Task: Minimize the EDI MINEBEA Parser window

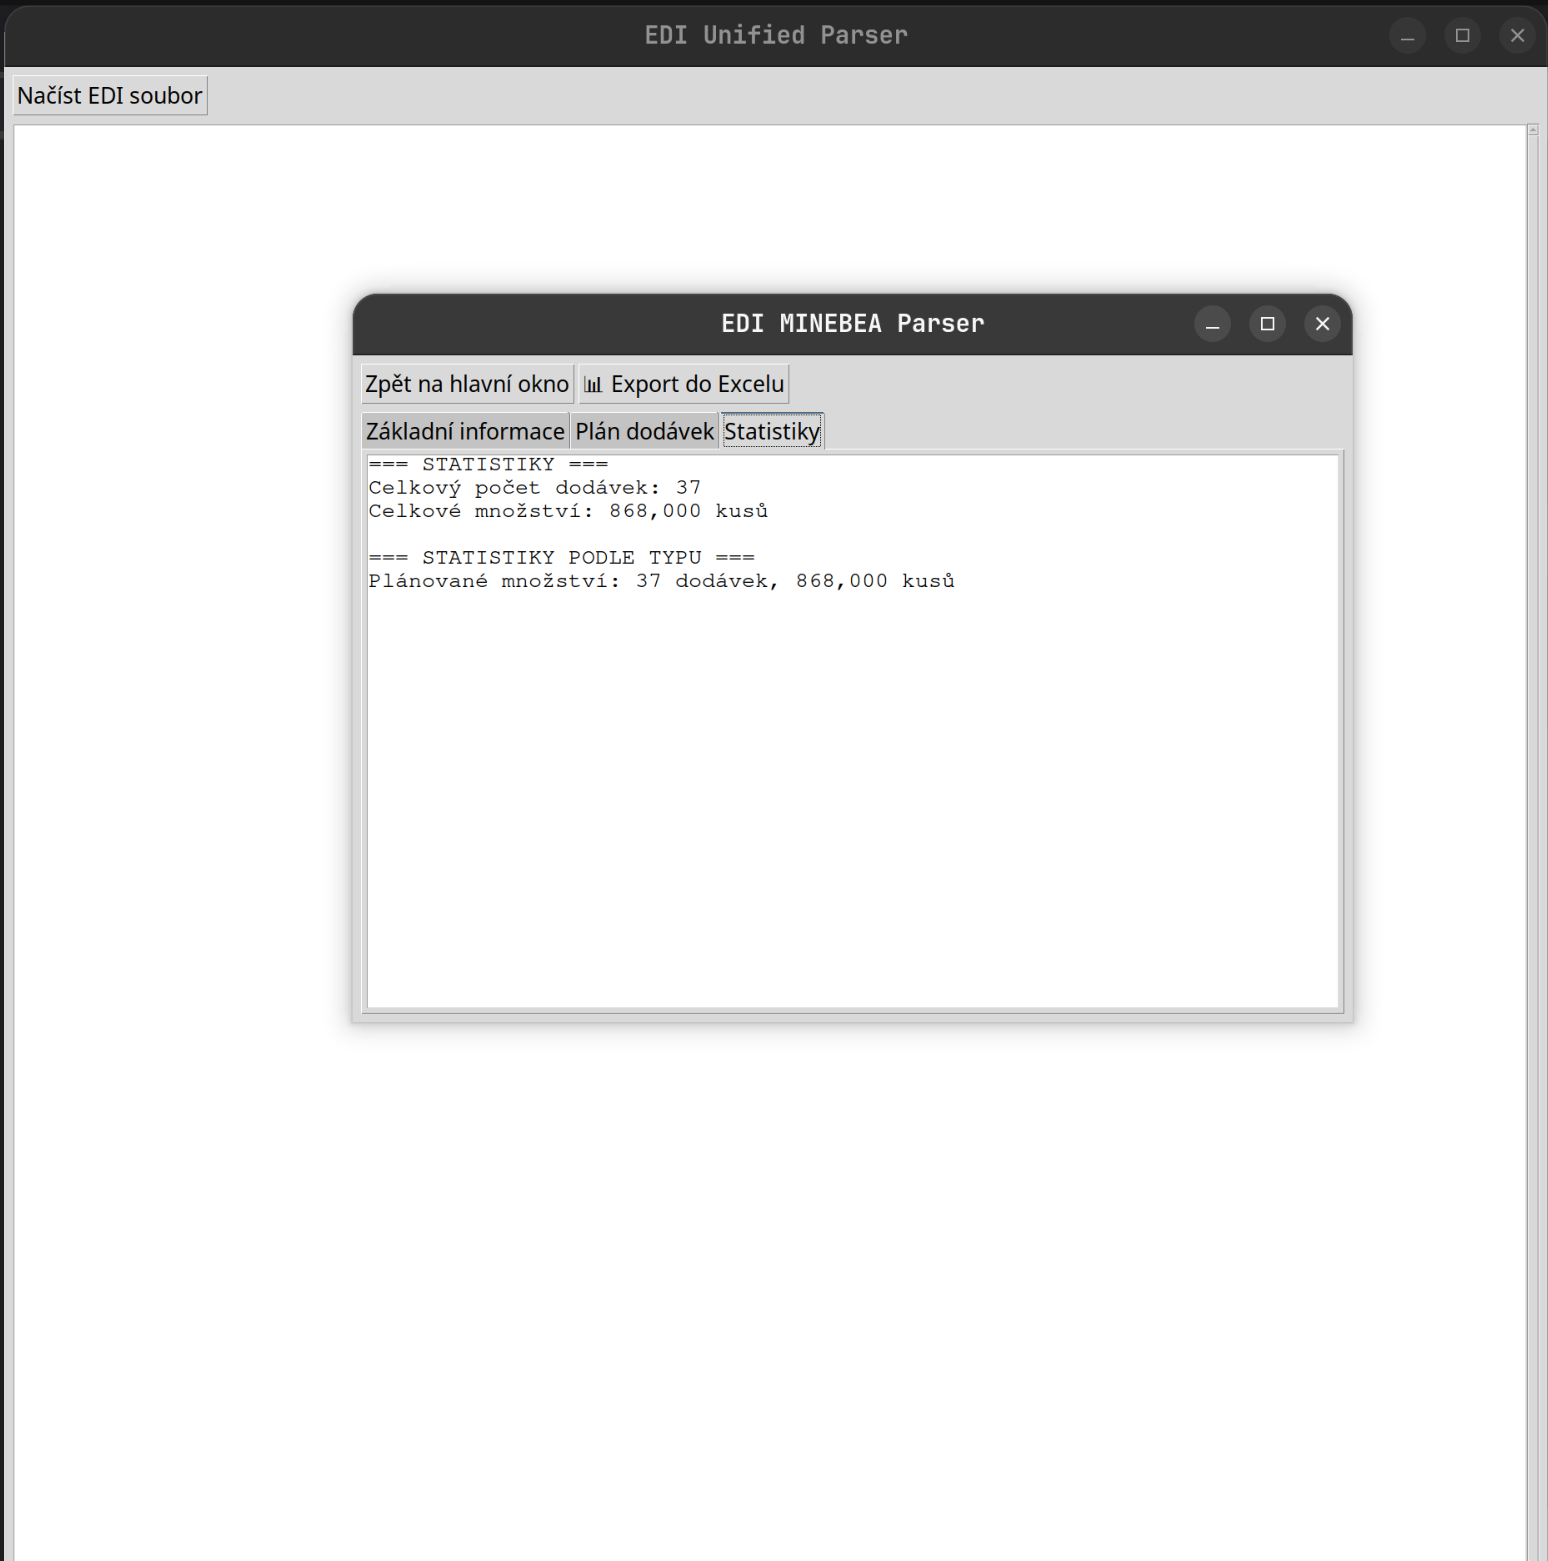Action: pyautogui.click(x=1212, y=324)
